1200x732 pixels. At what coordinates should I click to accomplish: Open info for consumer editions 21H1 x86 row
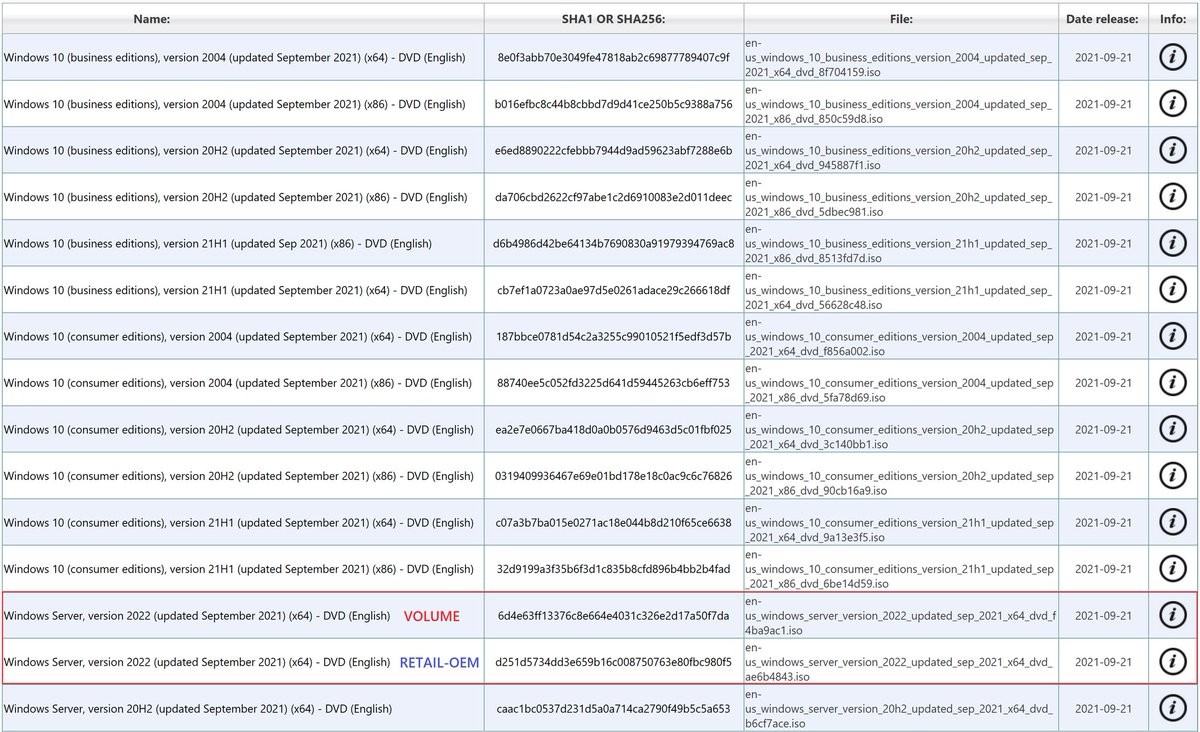pos(1171,569)
